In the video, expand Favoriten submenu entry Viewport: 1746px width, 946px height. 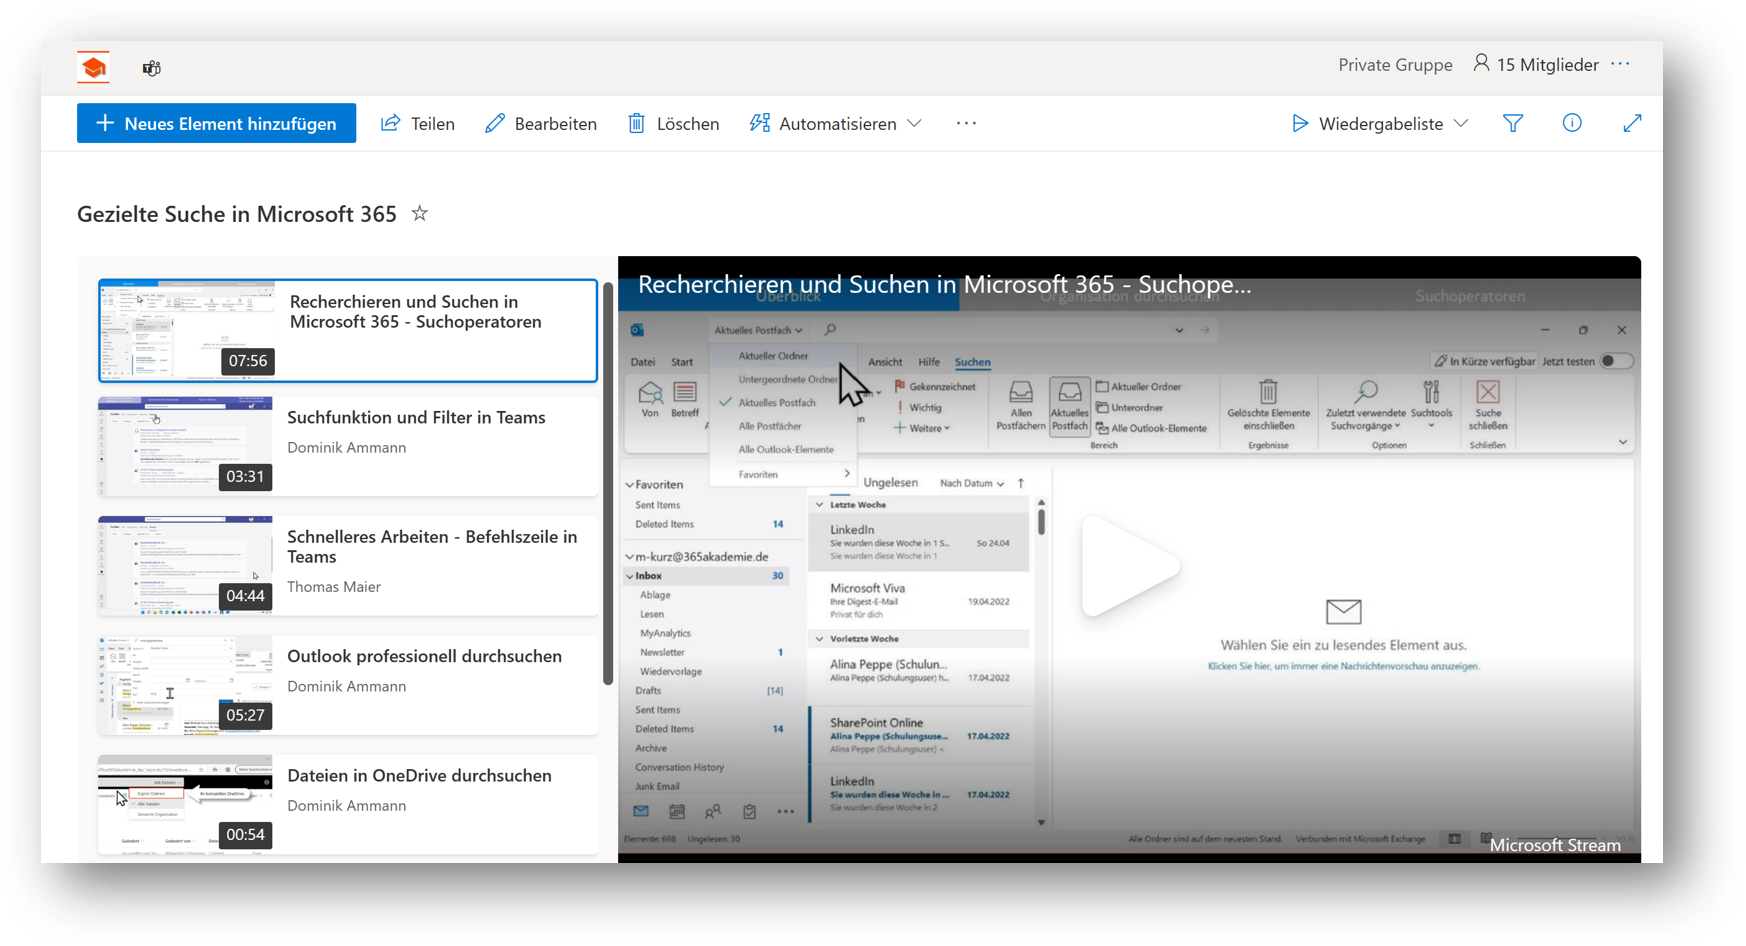pyautogui.click(x=782, y=474)
